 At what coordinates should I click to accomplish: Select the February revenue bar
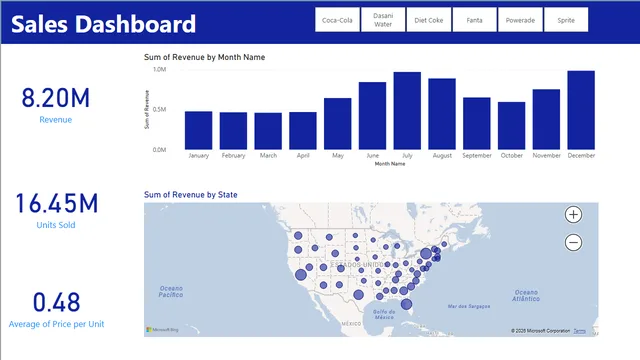coord(233,131)
